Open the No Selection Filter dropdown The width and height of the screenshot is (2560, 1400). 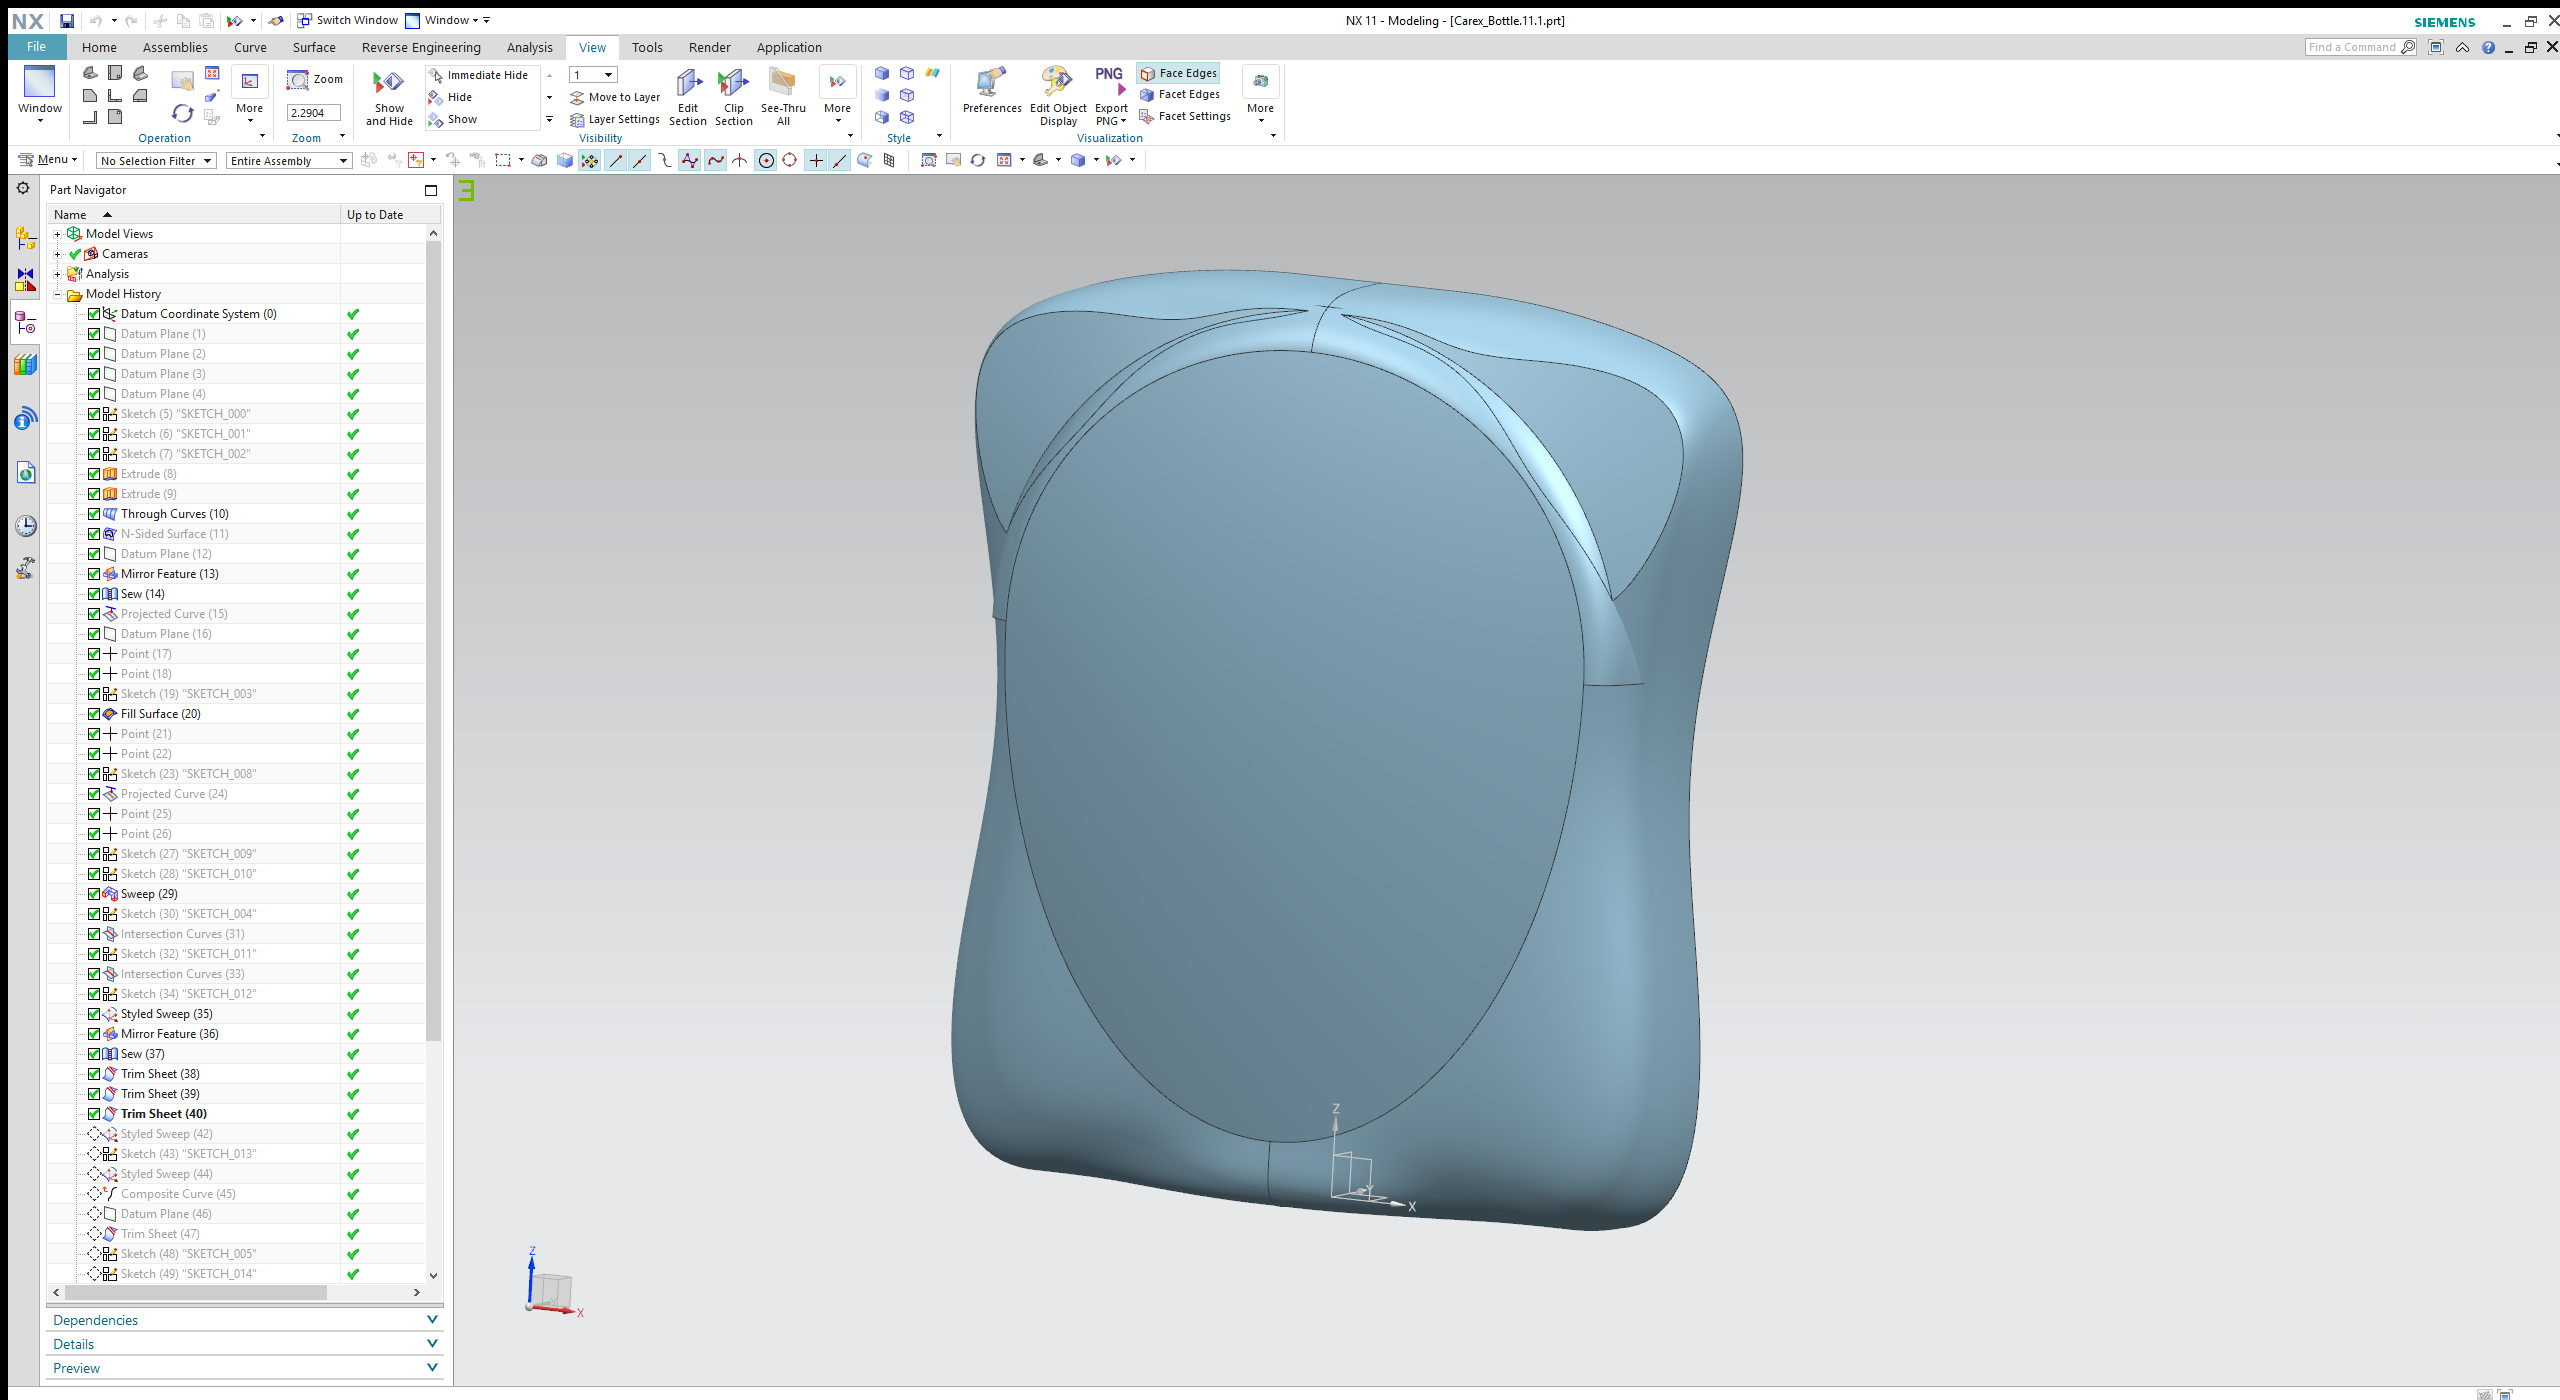156,161
